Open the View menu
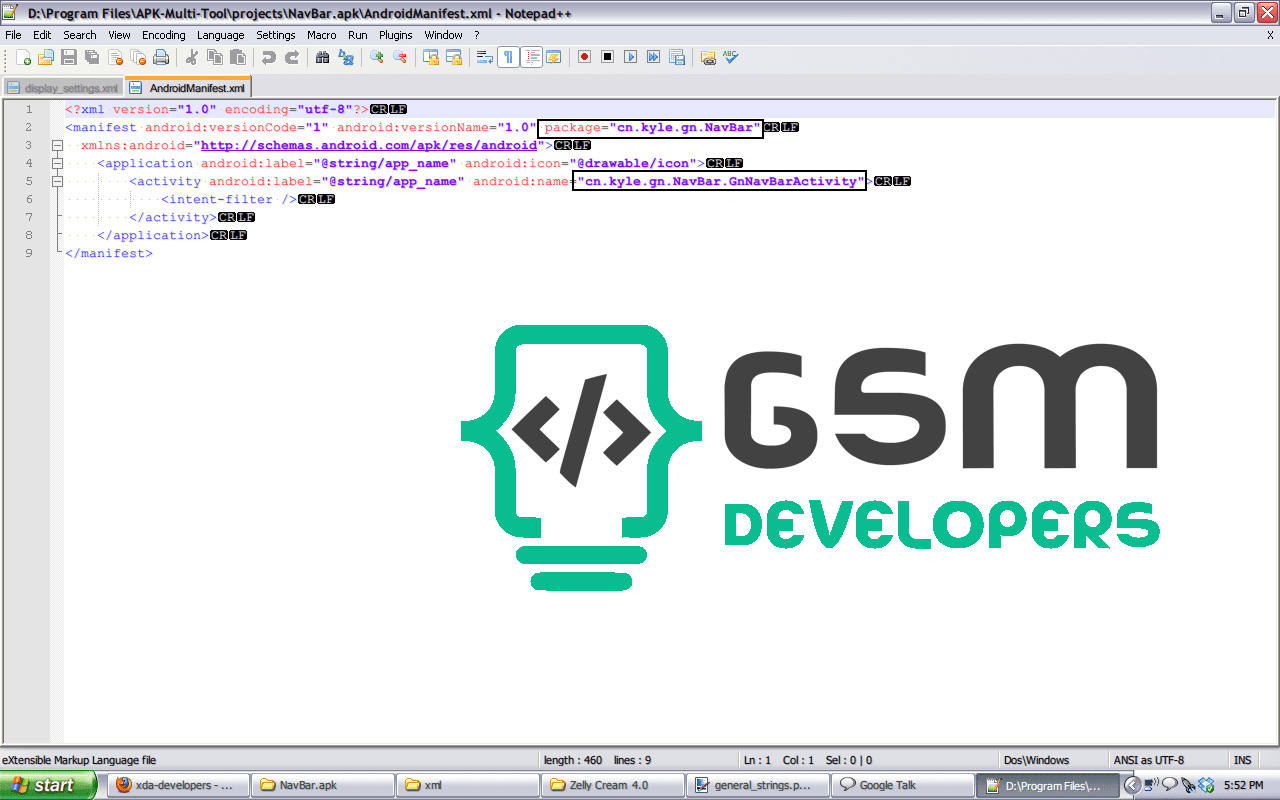The image size is (1280, 800). click(119, 35)
